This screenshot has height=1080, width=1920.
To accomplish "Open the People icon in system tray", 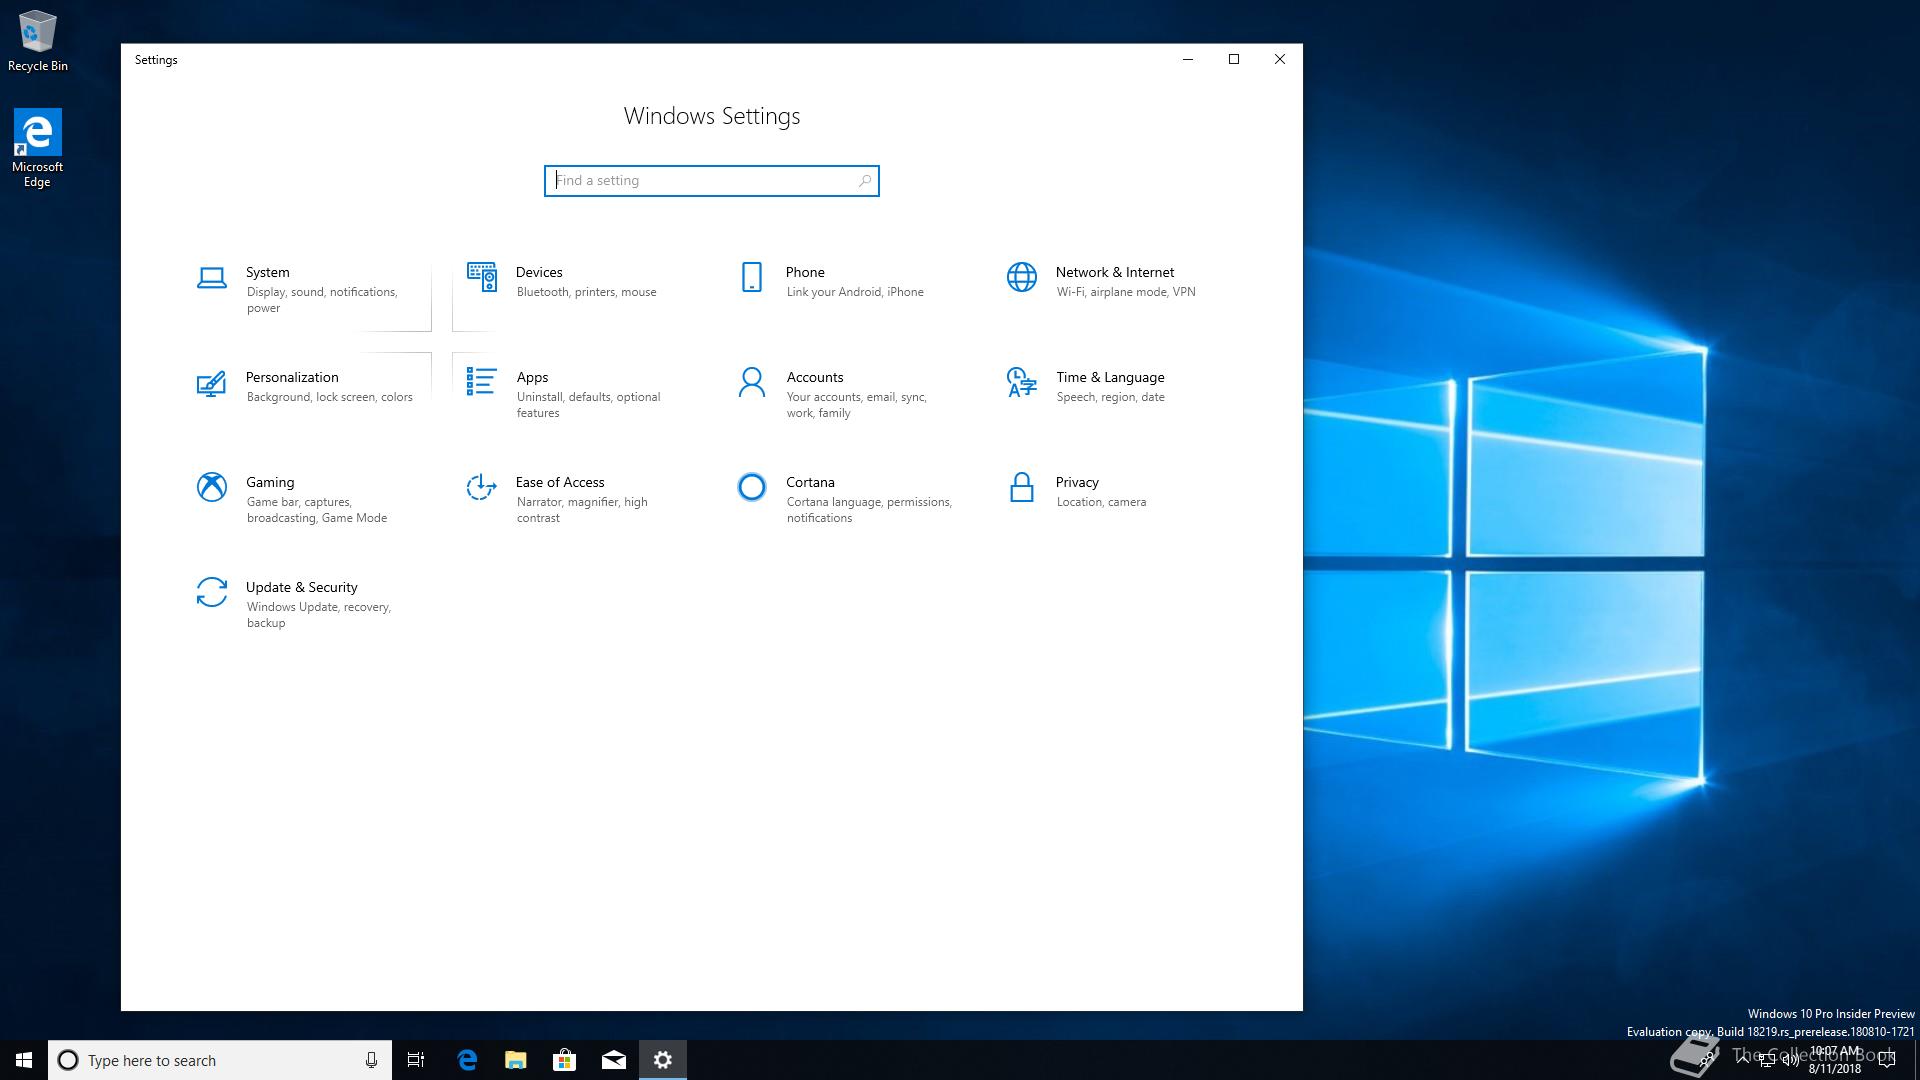I will pos(1708,1059).
